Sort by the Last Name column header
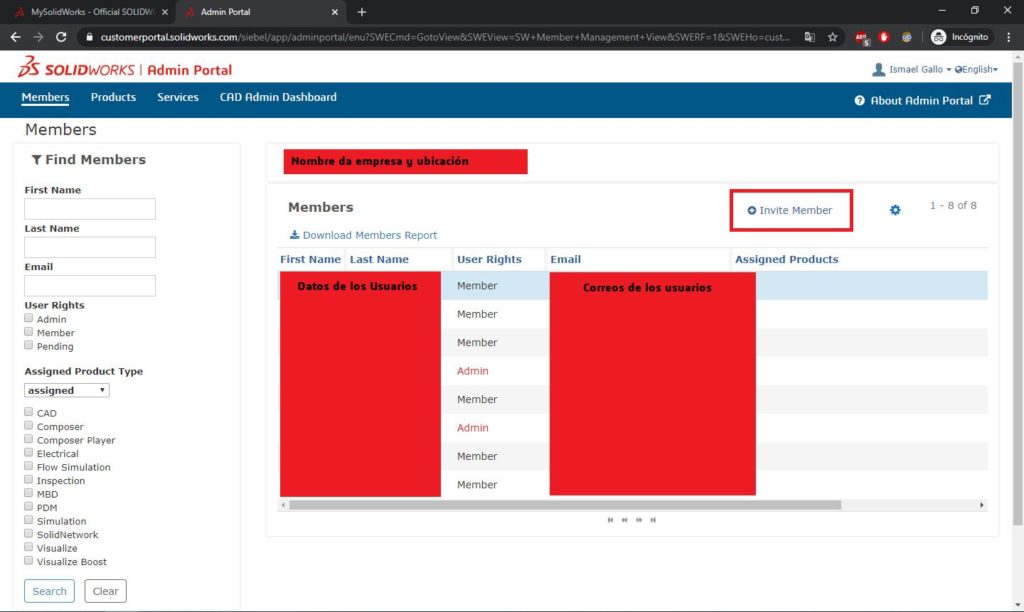 (x=379, y=259)
